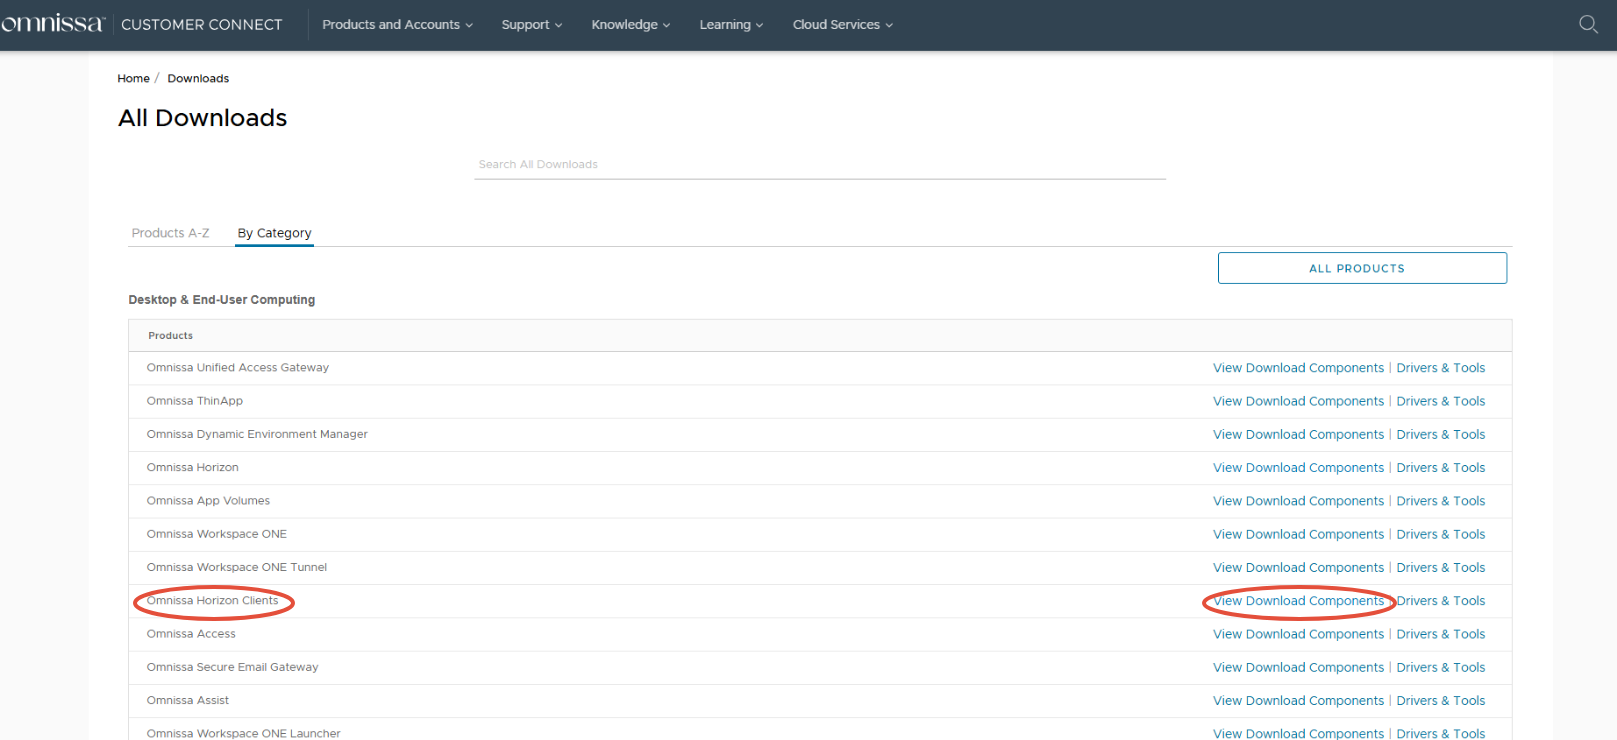This screenshot has height=740, width=1617.
Task: Click the search magnifier icon in header
Action: [1588, 24]
